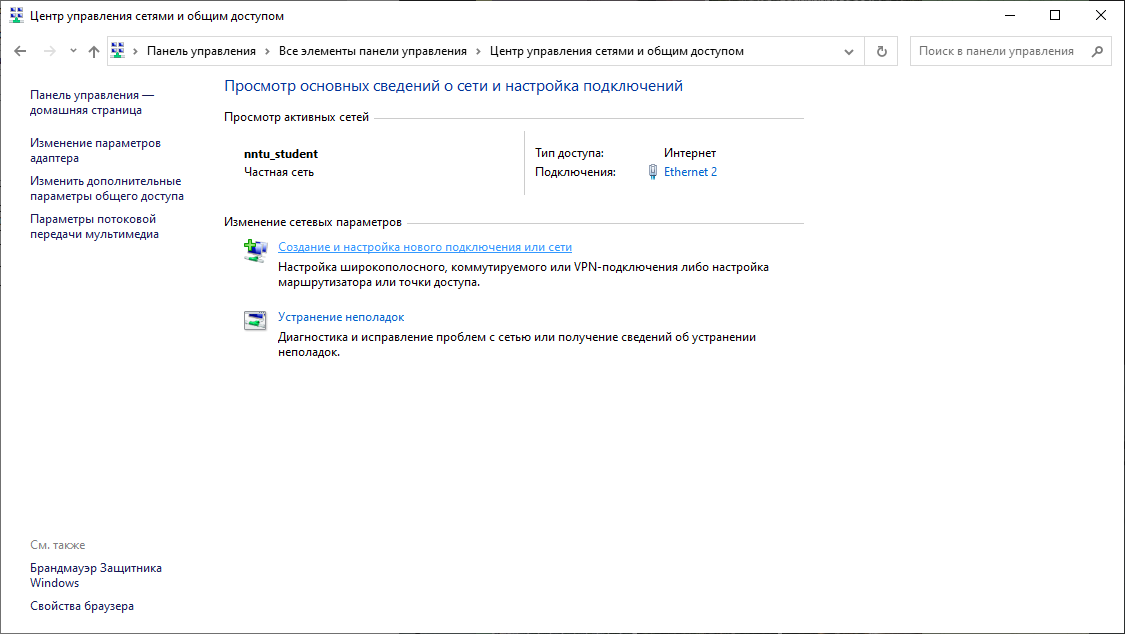This screenshot has width=1125, height=635.
Task: Expand chevron after 'Панель управления' breadcrumb
Action: 268,52
